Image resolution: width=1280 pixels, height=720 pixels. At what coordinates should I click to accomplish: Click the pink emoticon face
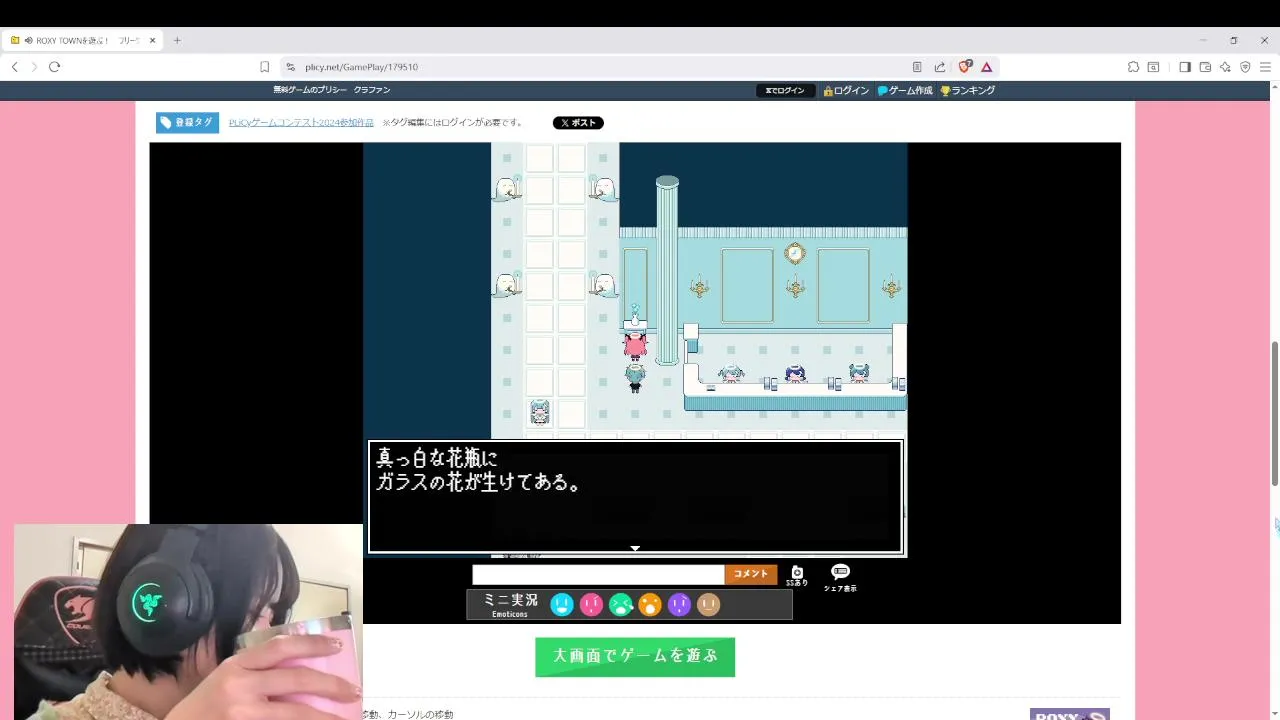click(x=591, y=604)
